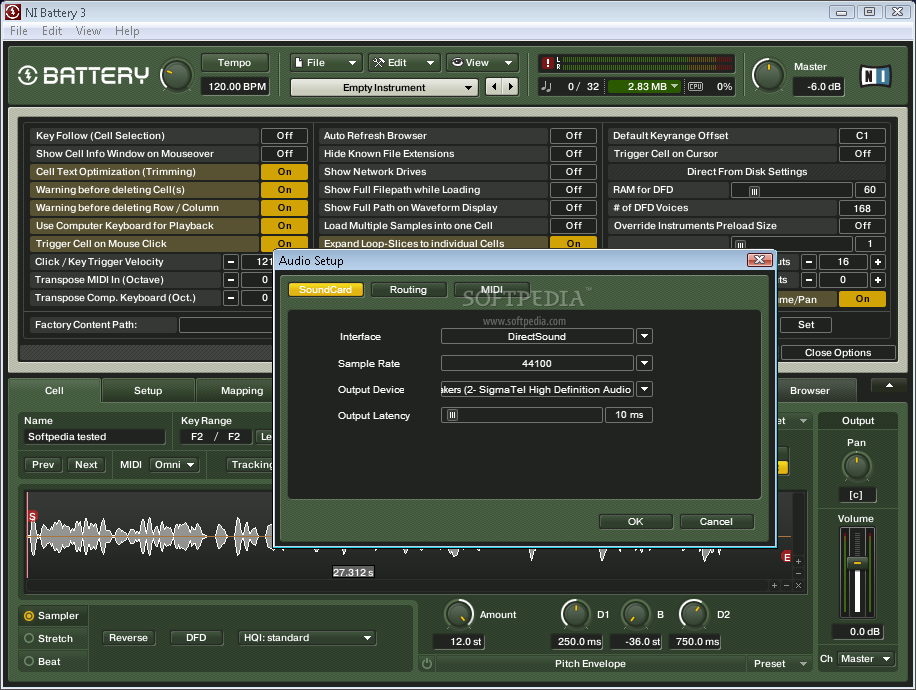Click the Native Instruments NI logo
The image size is (916, 690).
tap(875, 76)
